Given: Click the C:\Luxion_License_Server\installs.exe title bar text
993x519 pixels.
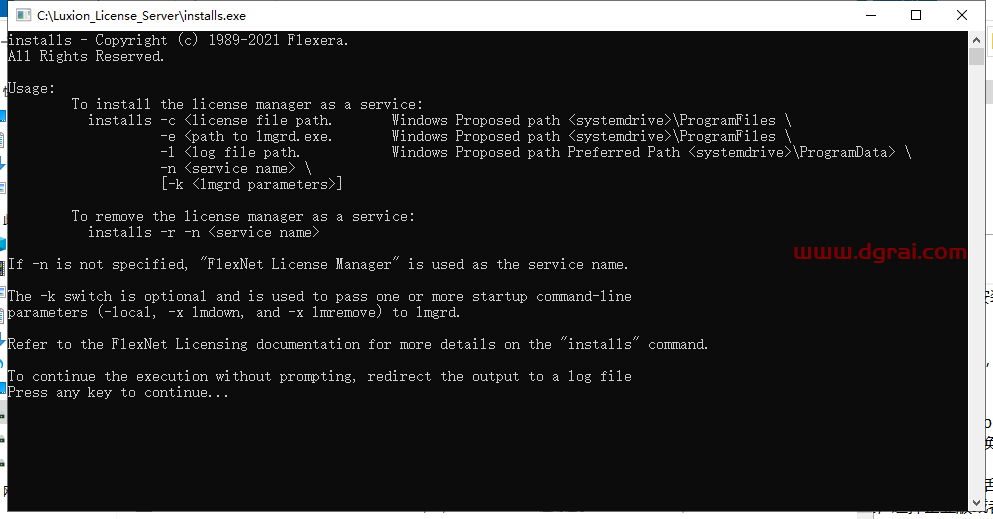Looking at the screenshot, I should [141, 16].
